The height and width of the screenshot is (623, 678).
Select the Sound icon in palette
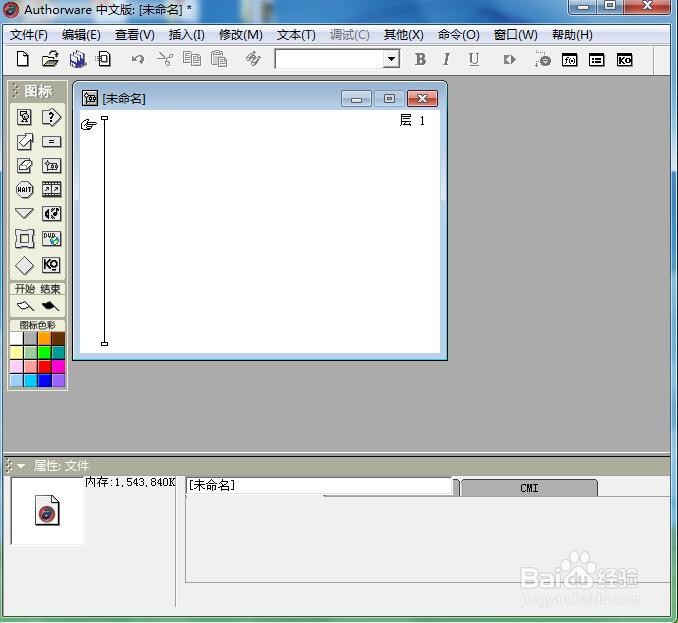[51, 214]
